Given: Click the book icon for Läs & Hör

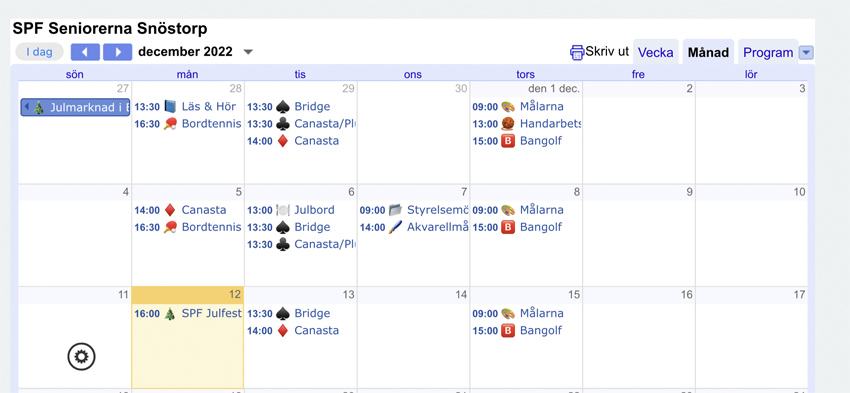Looking at the screenshot, I should click(170, 107).
